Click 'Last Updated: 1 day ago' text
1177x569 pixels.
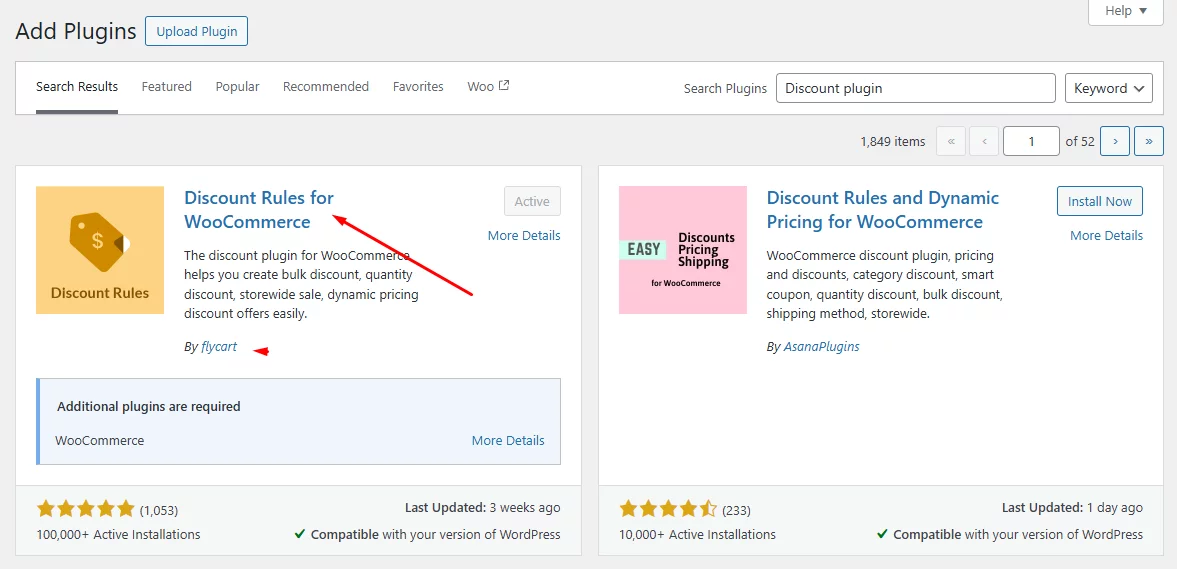[1073, 507]
